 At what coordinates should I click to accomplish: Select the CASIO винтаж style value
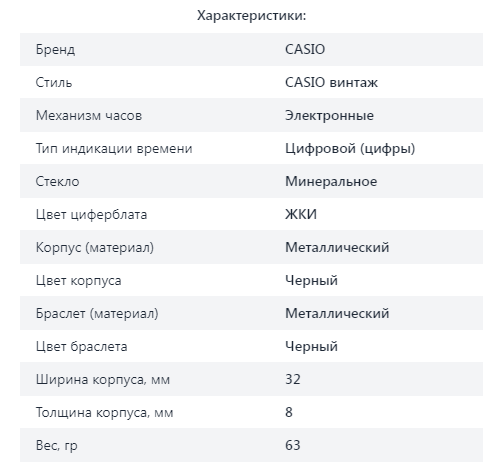point(331,82)
